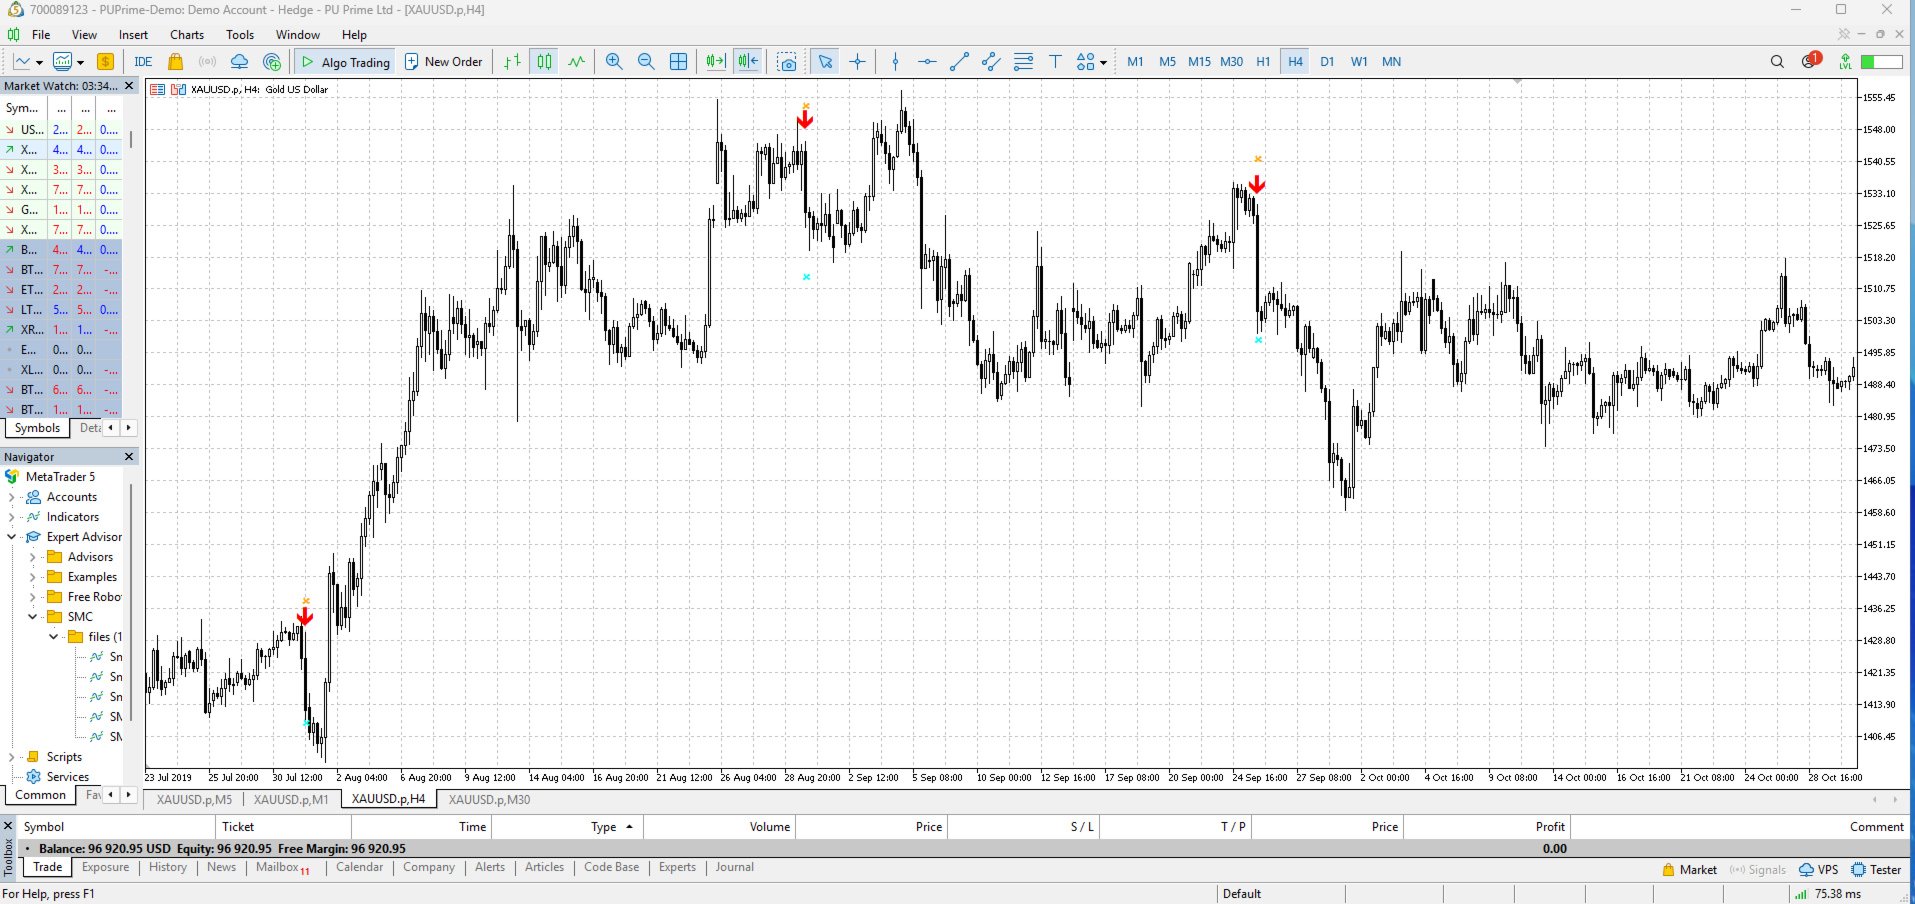1915x904 pixels.
Task: Open the Calendar tab in Toolbox
Action: point(360,868)
